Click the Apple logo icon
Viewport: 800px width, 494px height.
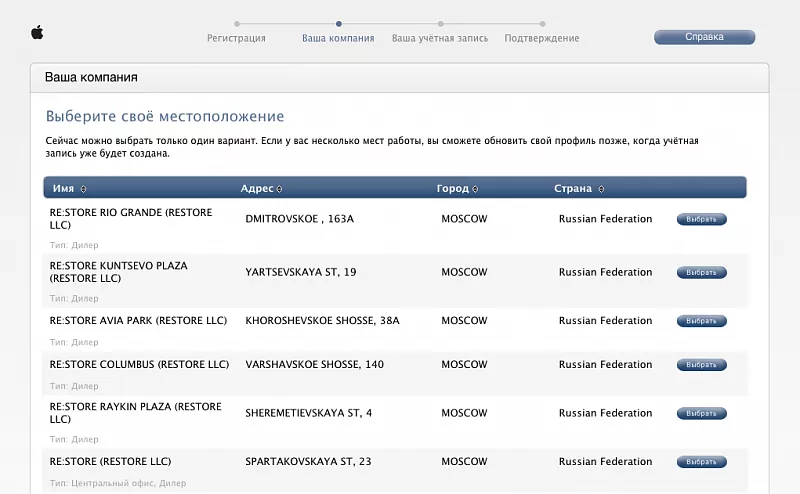coord(37,33)
